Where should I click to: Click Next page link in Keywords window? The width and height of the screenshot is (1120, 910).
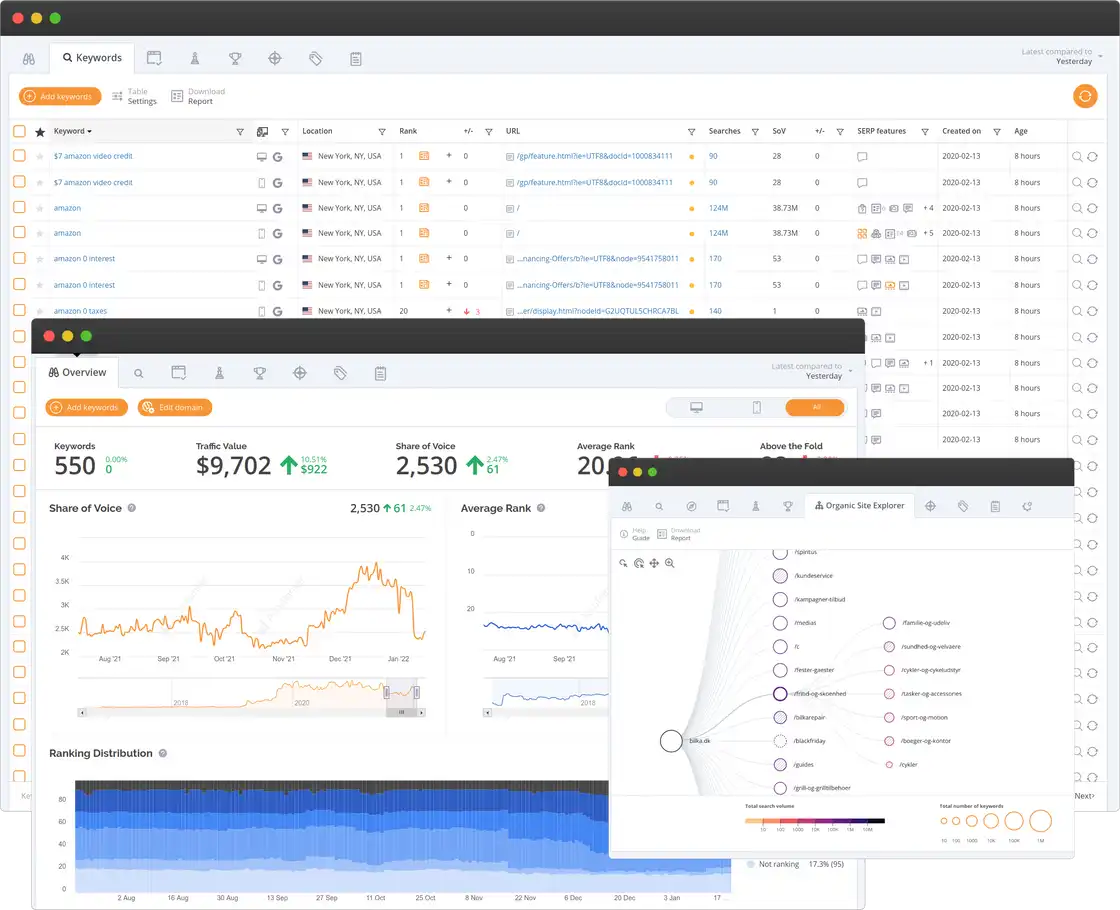[x=1084, y=796]
